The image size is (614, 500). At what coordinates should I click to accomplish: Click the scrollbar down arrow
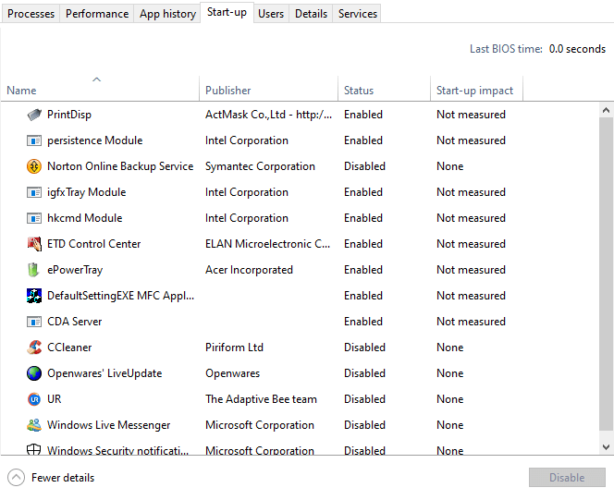pos(606,447)
